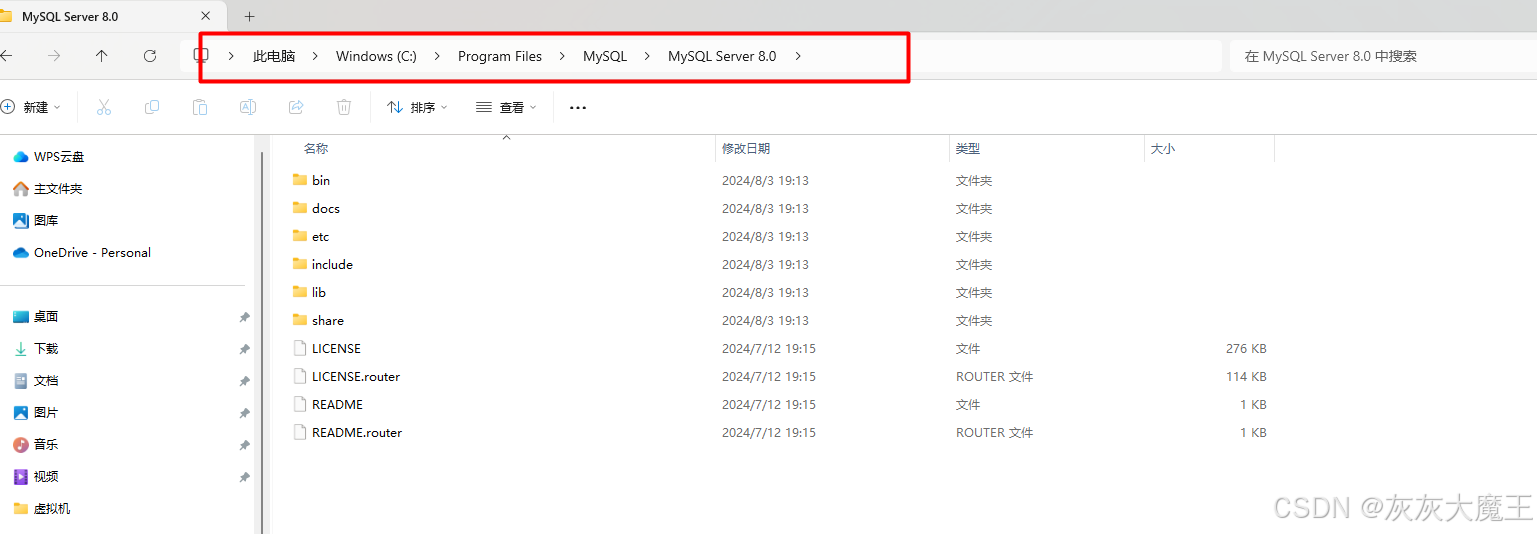1537x534 pixels.
Task: Expand chevron after Windows (C:) breadcrumb
Action: click(438, 56)
